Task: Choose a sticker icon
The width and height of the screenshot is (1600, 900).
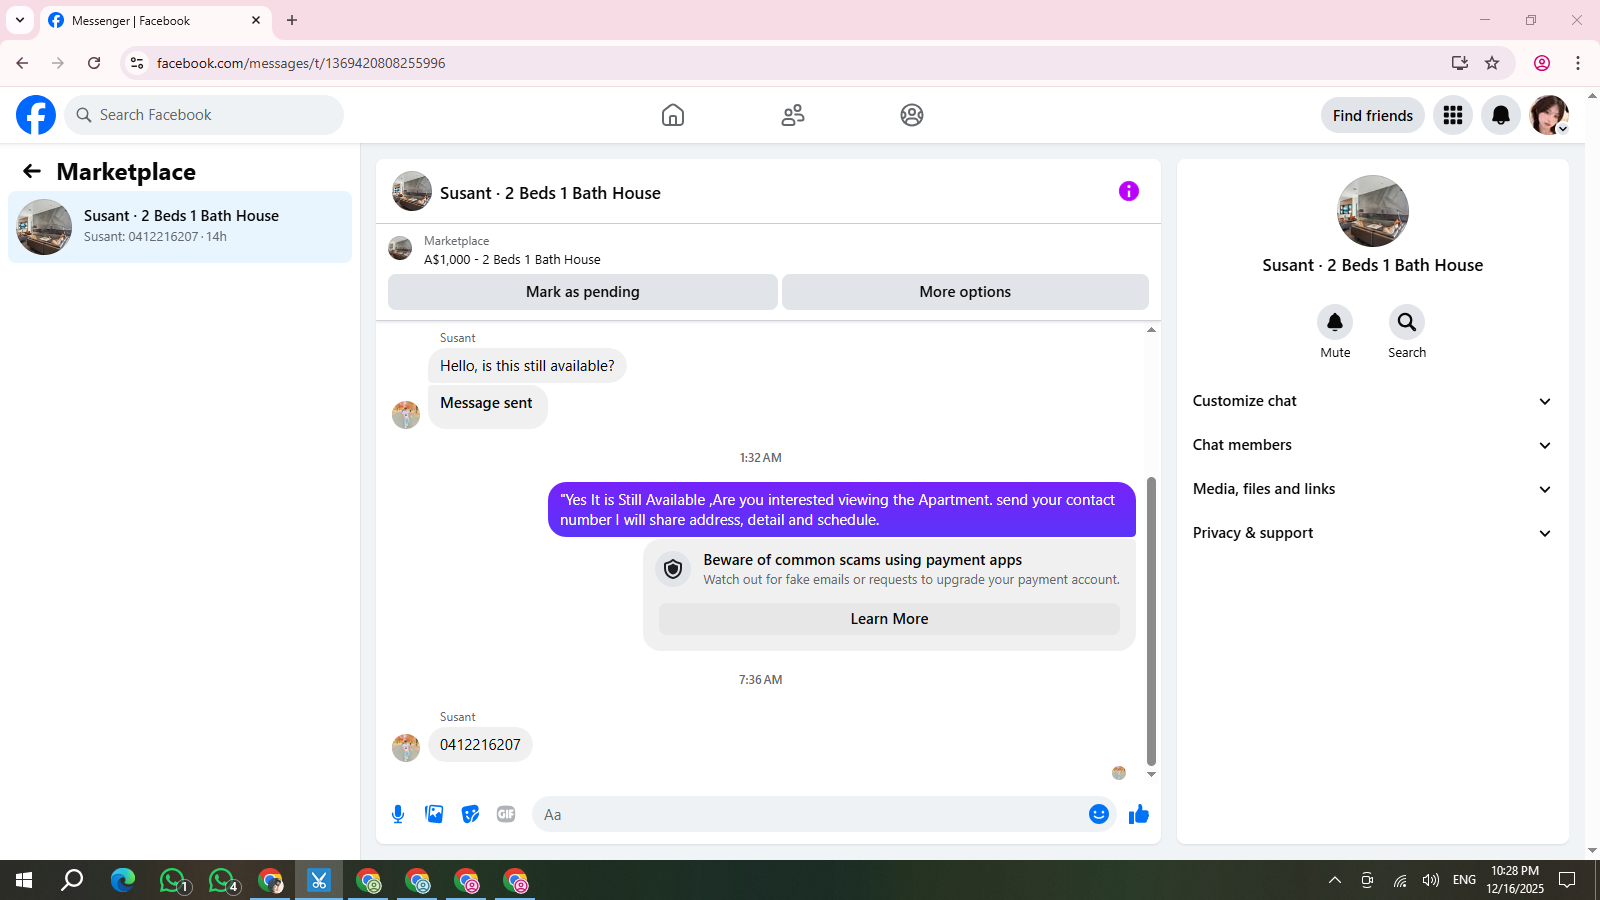Action: (470, 814)
